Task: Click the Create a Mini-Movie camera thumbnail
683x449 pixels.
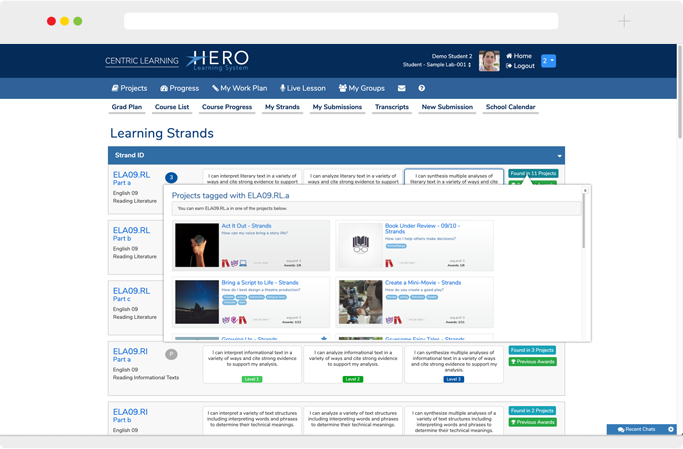Action: click(x=360, y=302)
